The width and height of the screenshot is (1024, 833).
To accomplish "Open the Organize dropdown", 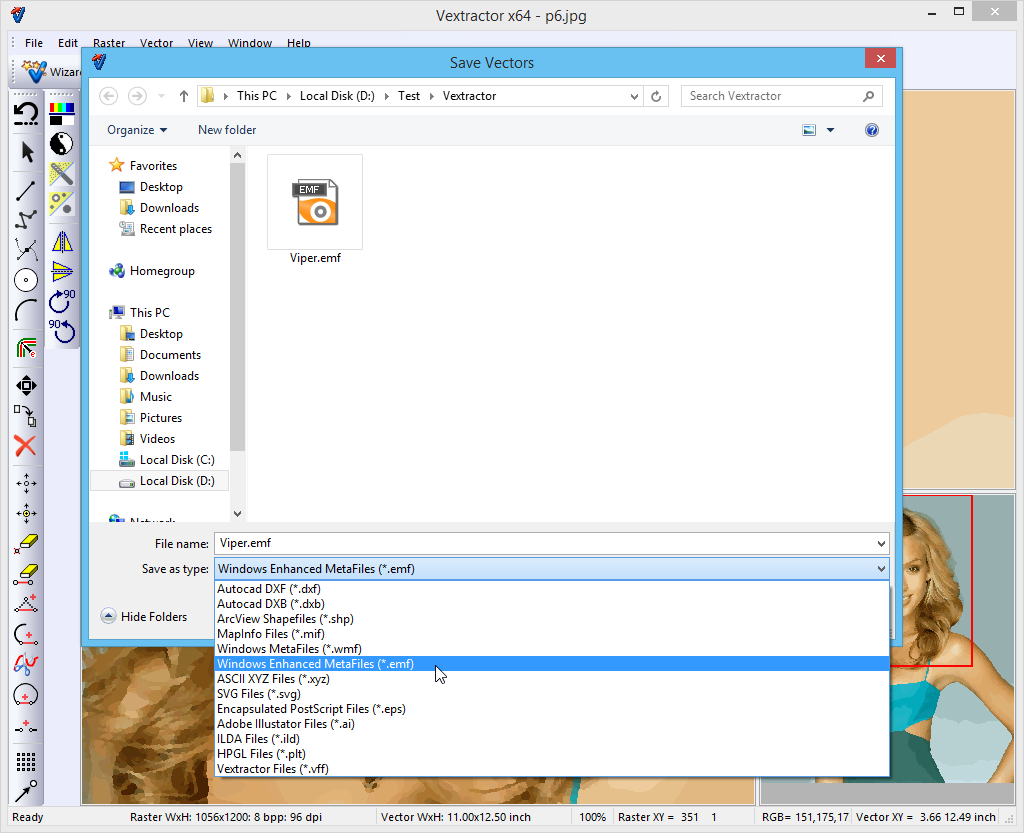I will (x=137, y=130).
